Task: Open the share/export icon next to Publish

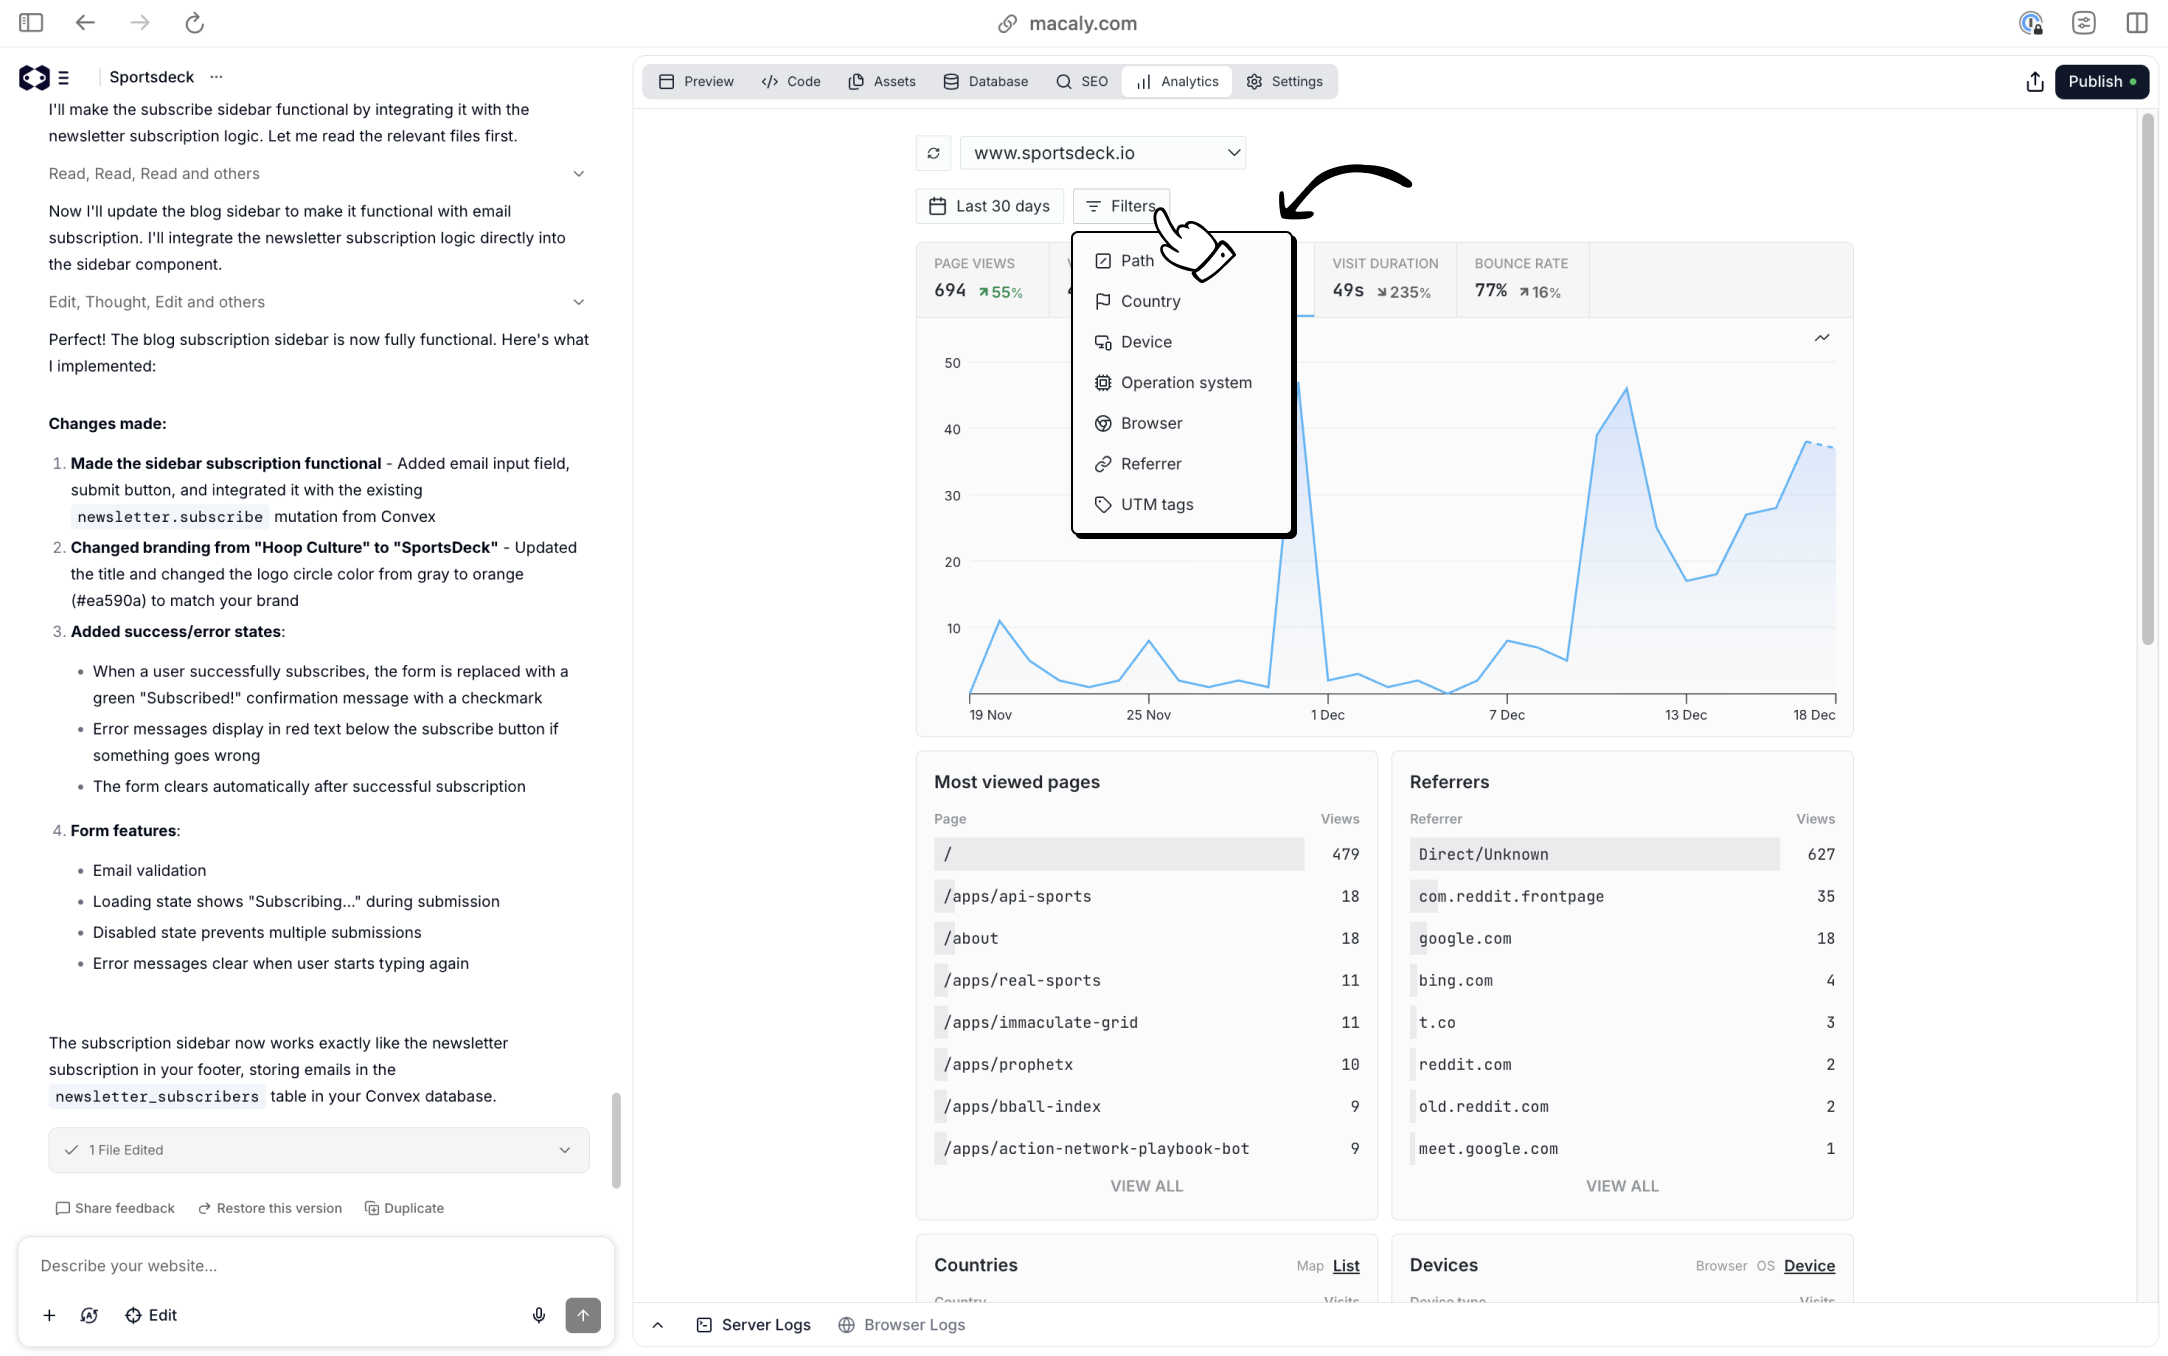Action: point(2034,81)
